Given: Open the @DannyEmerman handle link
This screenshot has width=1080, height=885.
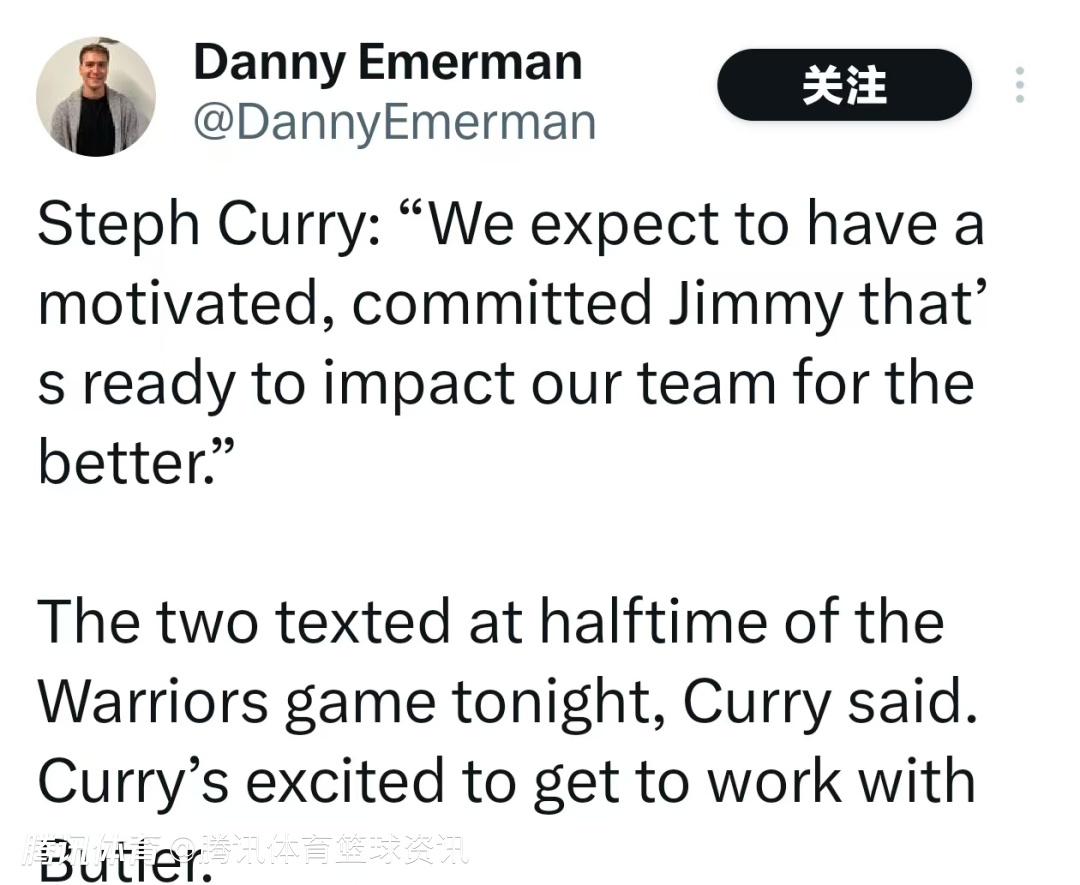Looking at the screenshot, I should click(394, 122).
